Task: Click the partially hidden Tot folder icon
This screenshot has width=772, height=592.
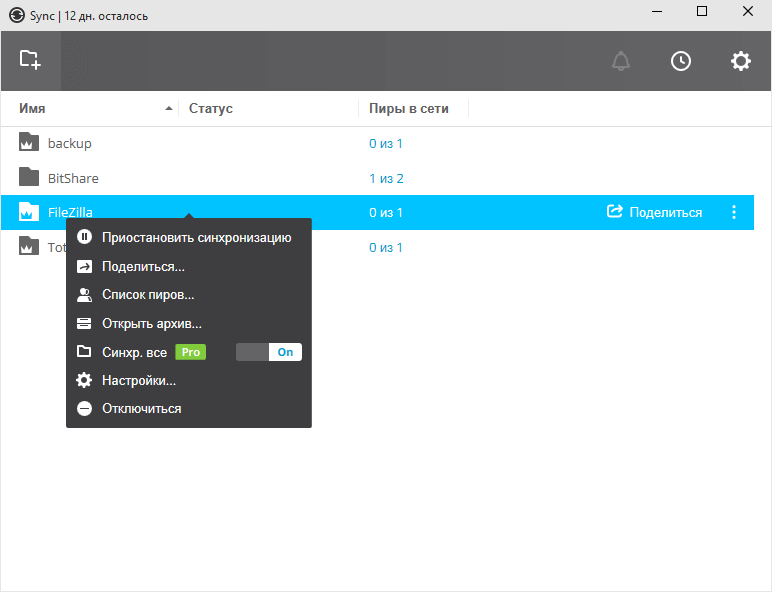Action: pyautogui.click(x=29, y=246)
